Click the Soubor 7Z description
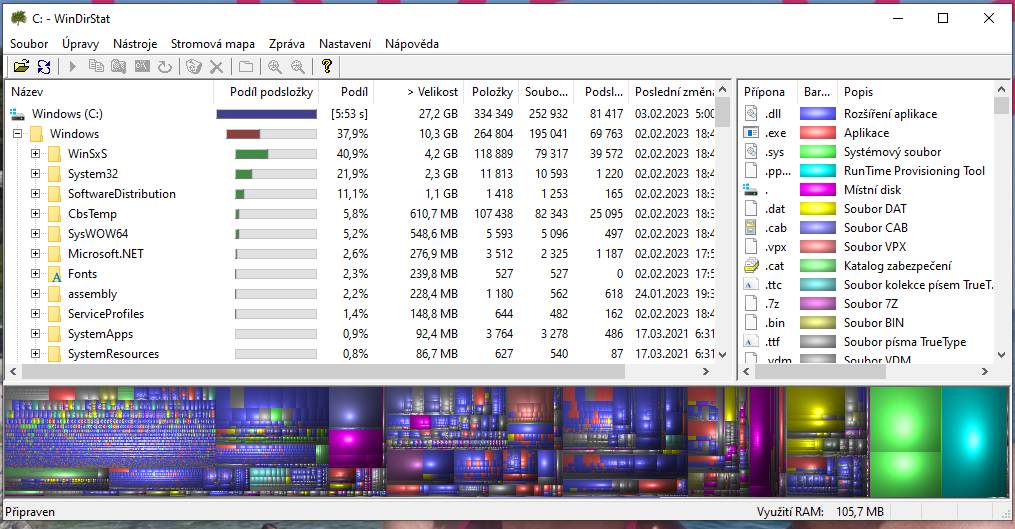 (x=871, y=304)
